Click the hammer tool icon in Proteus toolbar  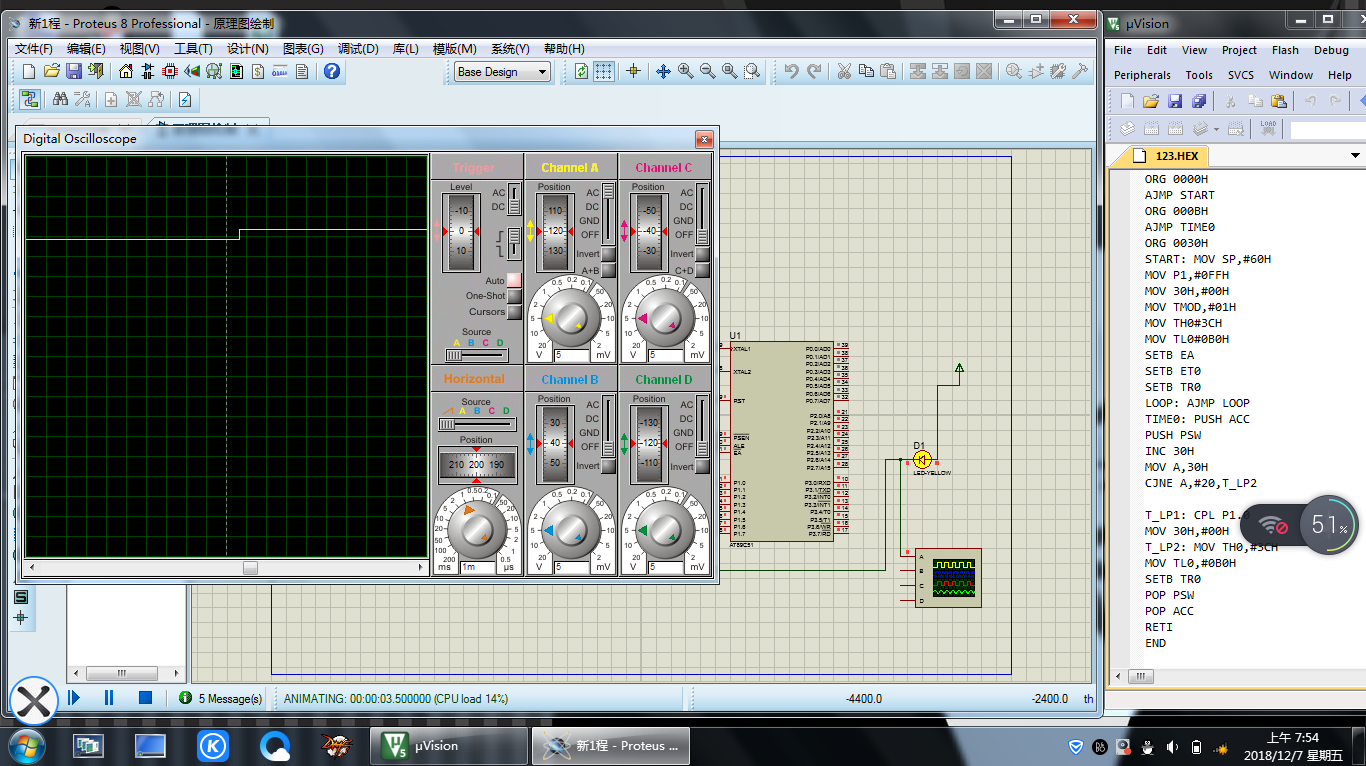tap(1080, 71)
